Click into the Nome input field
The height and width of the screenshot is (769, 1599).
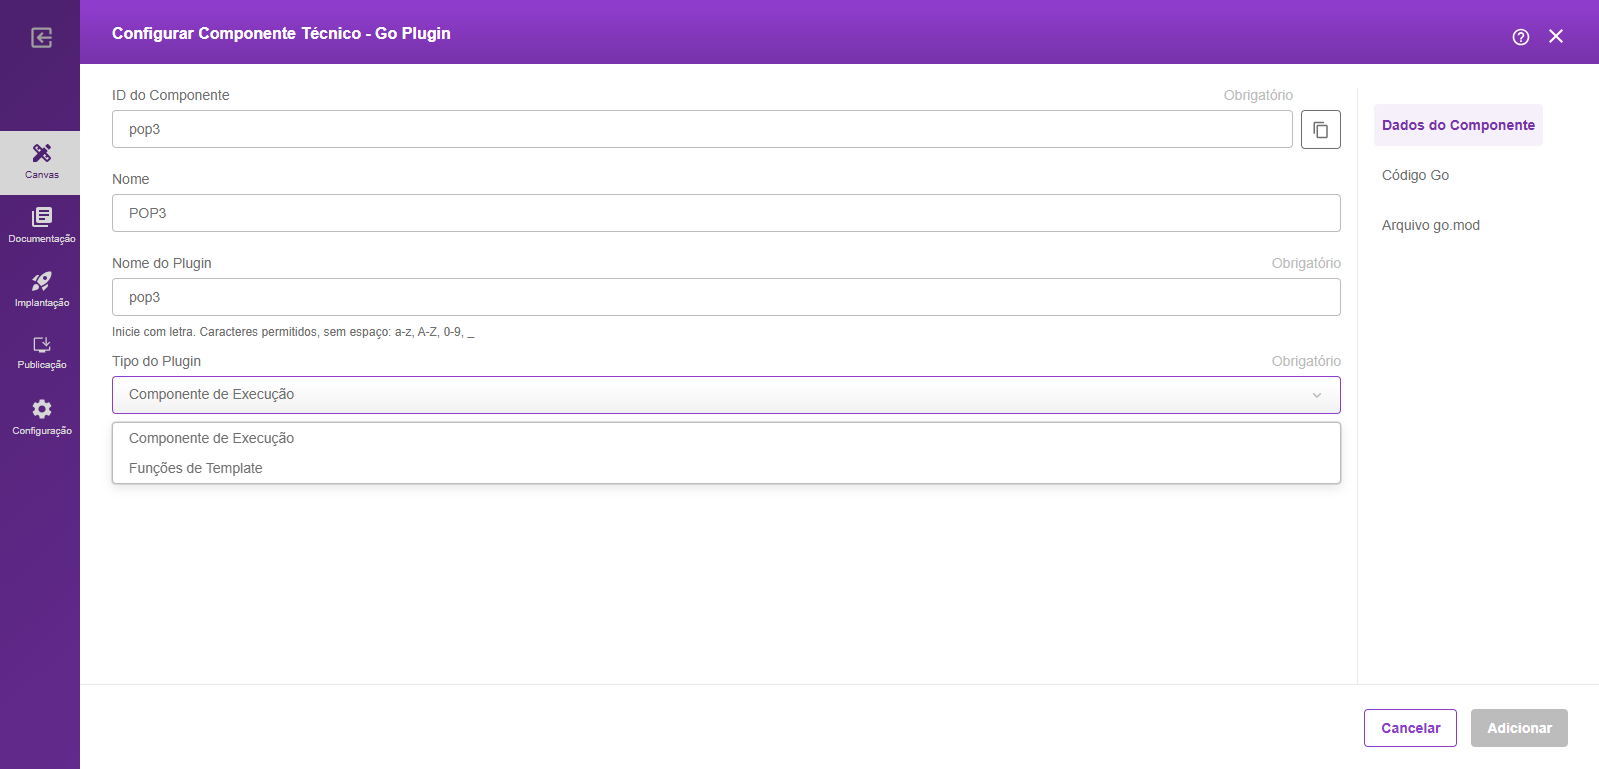click(x=725, y=213)
